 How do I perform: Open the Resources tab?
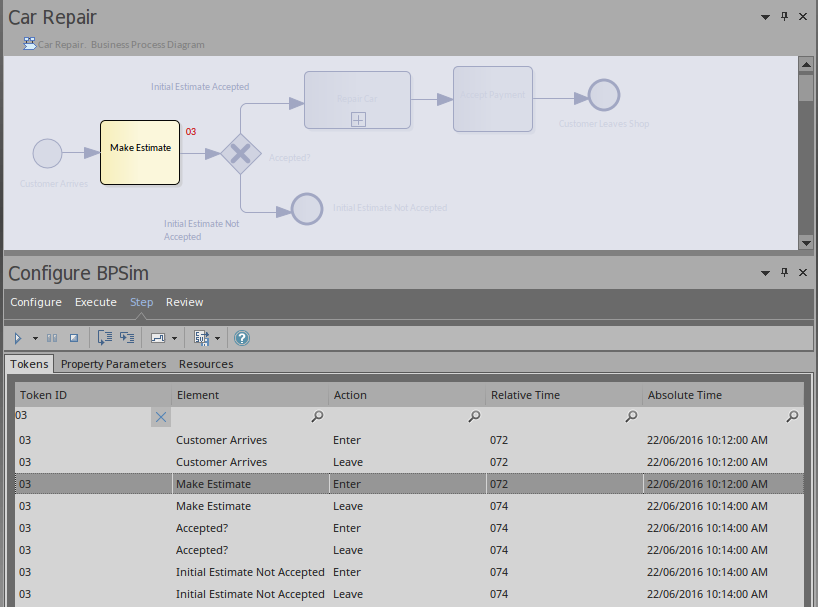[206, 364]
